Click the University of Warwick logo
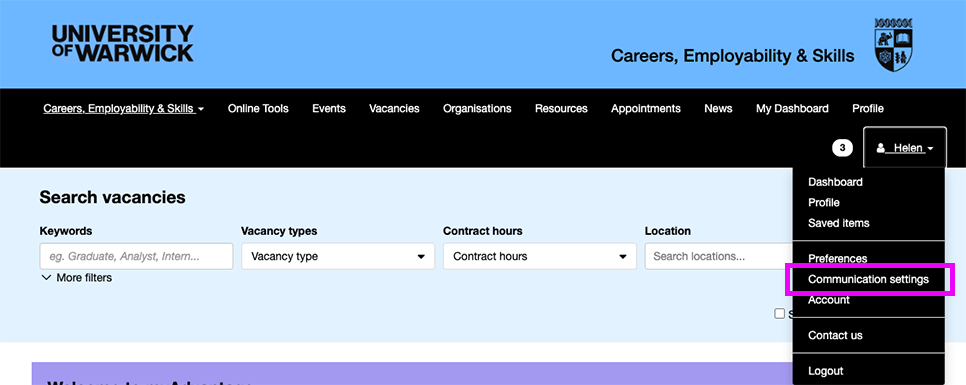The width and height of the screenshot is (966, 385). coord(123,43)
